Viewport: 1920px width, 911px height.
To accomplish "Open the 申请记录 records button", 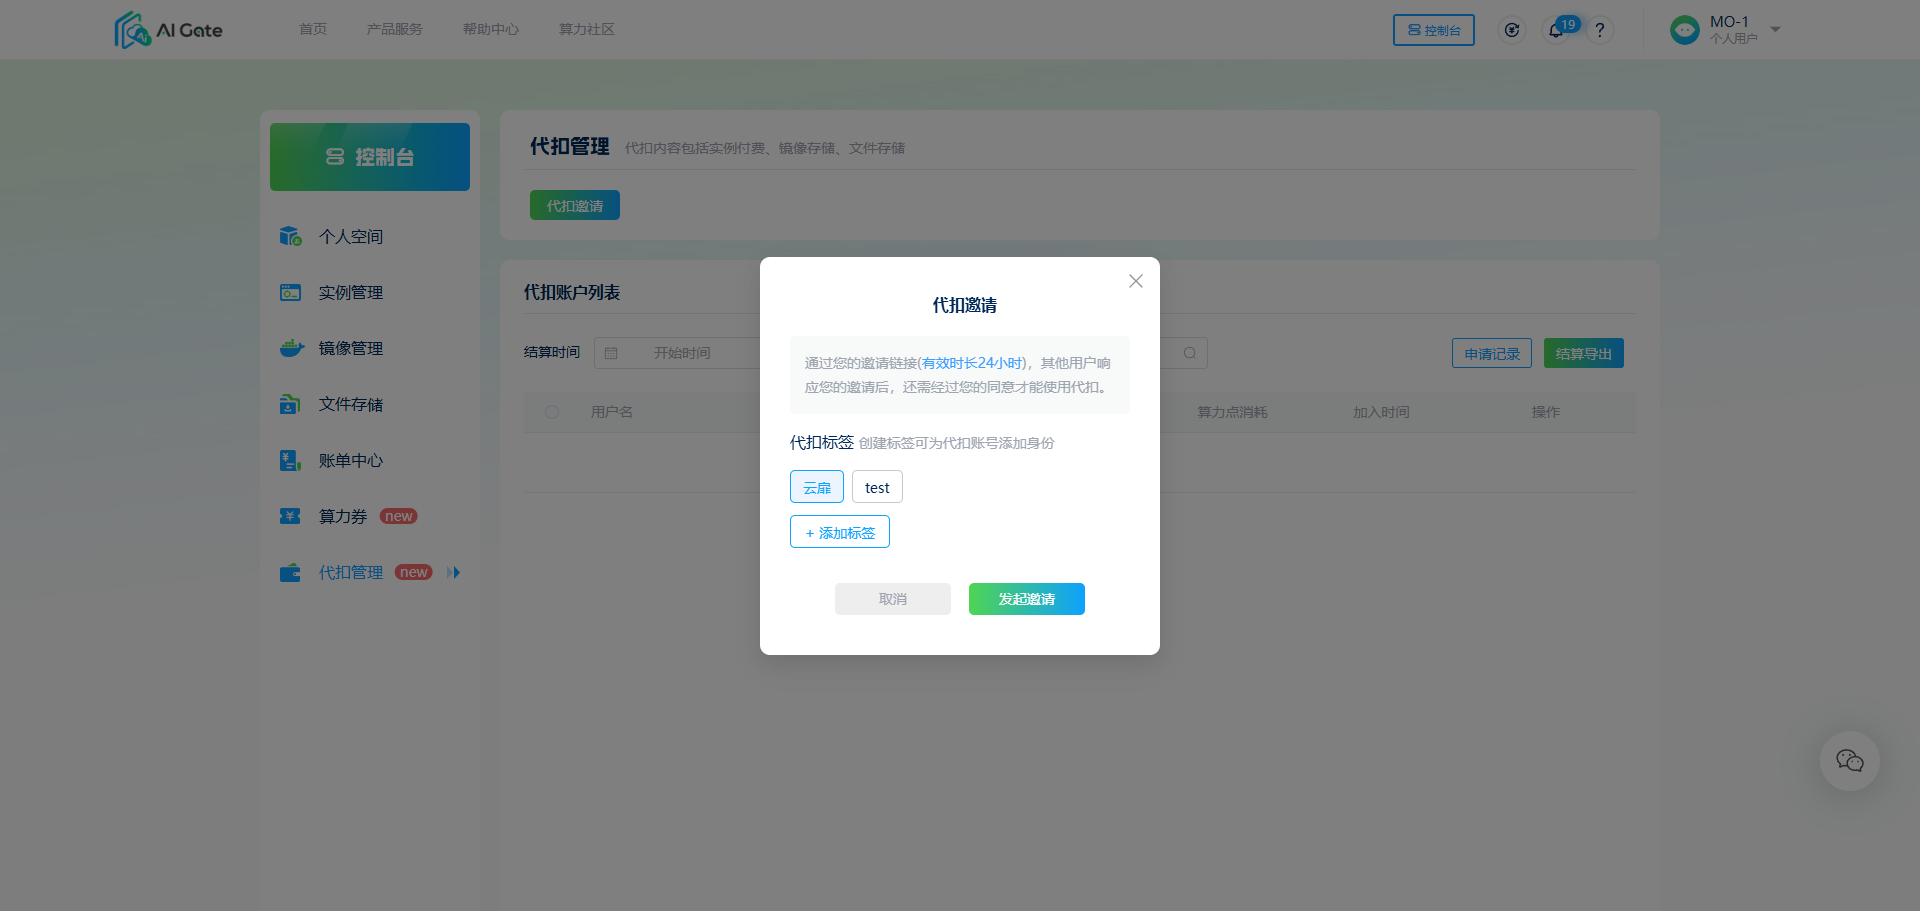I will click(1491, 352).
